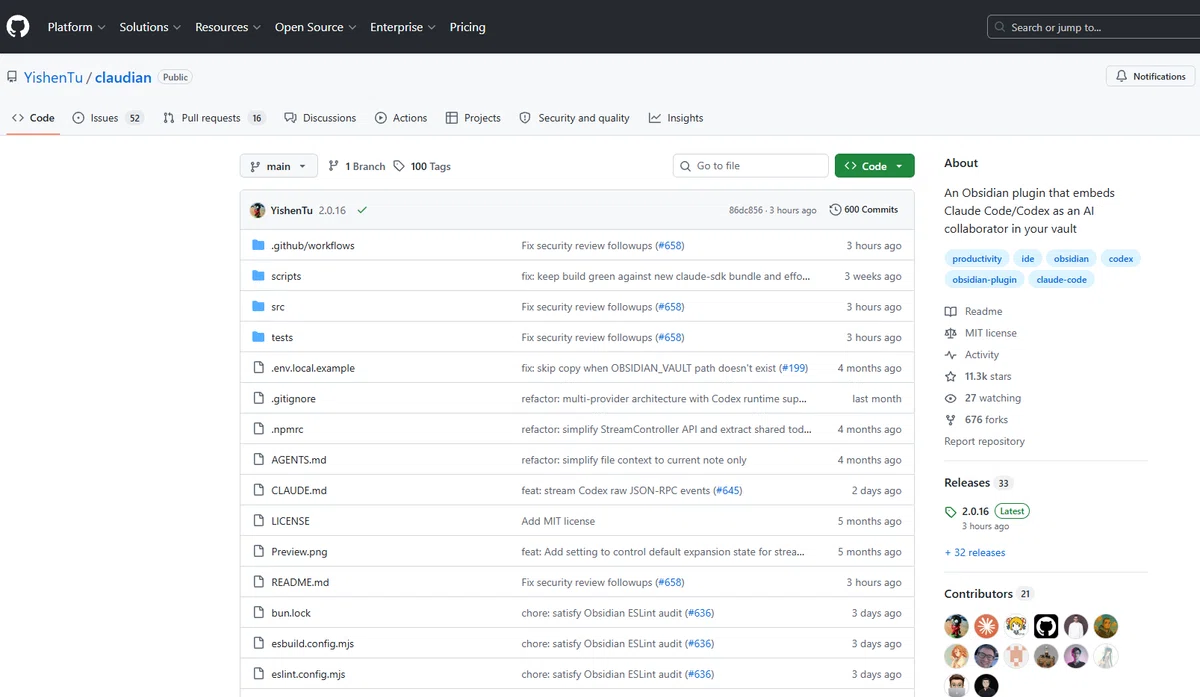Expand the Open Source menu
The height and width of the screenshot is (697, 1200).
coord(316,27)
